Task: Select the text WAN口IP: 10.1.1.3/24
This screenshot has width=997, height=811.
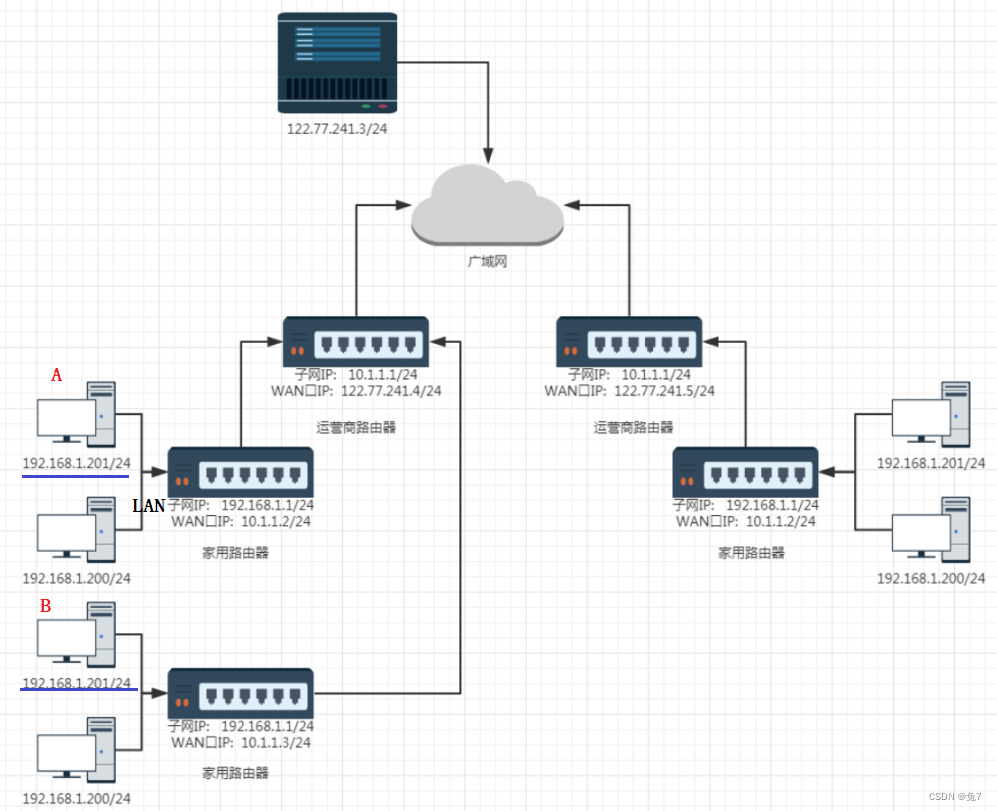Action: [x=241, y=742]
